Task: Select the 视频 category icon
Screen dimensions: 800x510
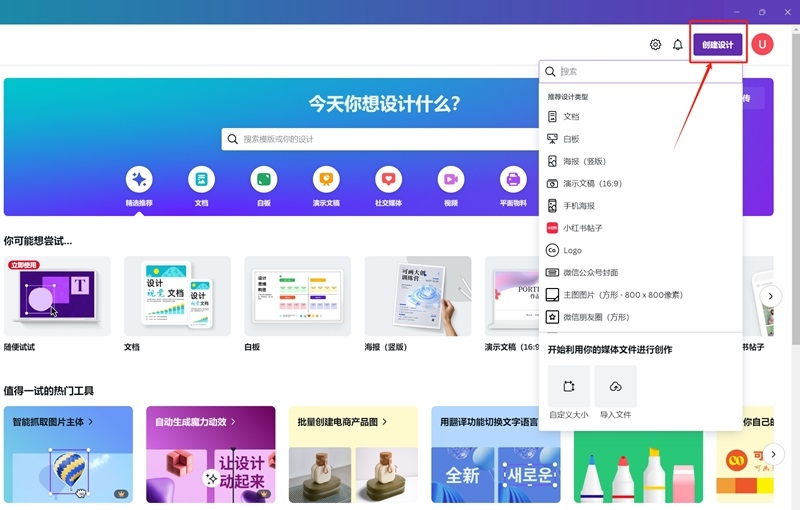Action: point(451,180)
